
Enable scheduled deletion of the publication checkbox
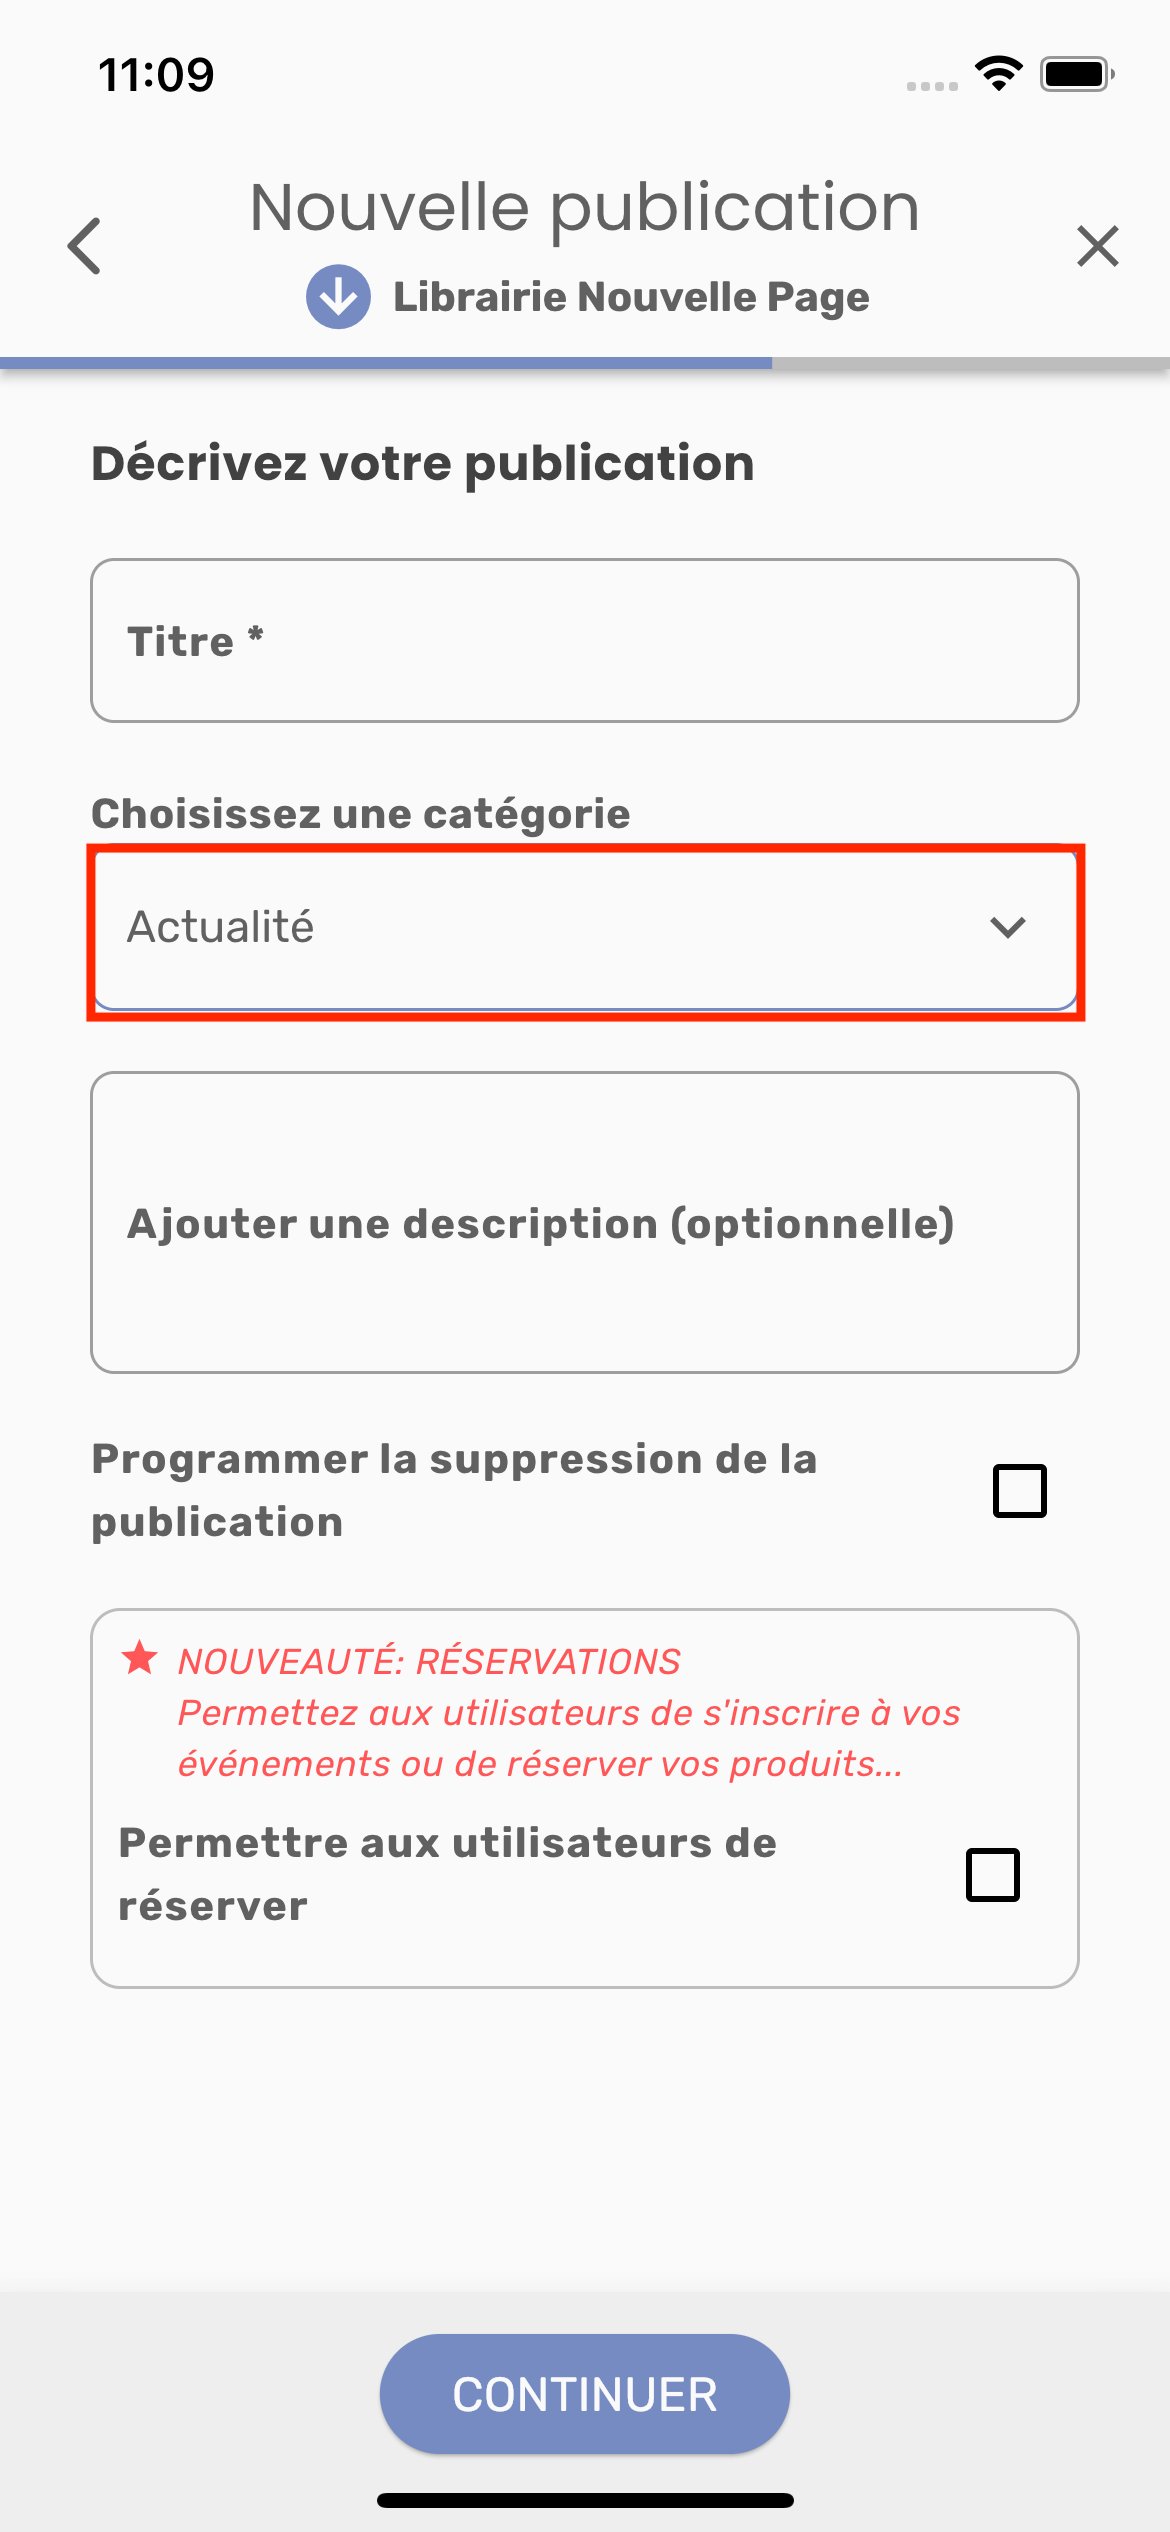coord(1019,1490)
